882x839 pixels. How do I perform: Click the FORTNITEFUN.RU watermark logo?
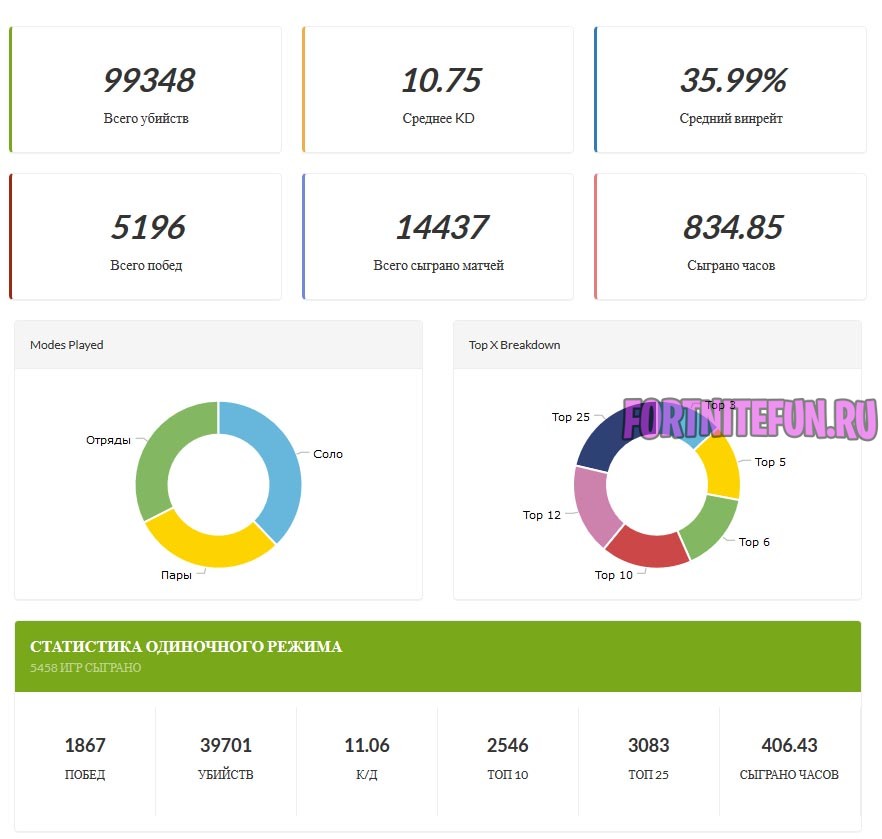point(750,420)
